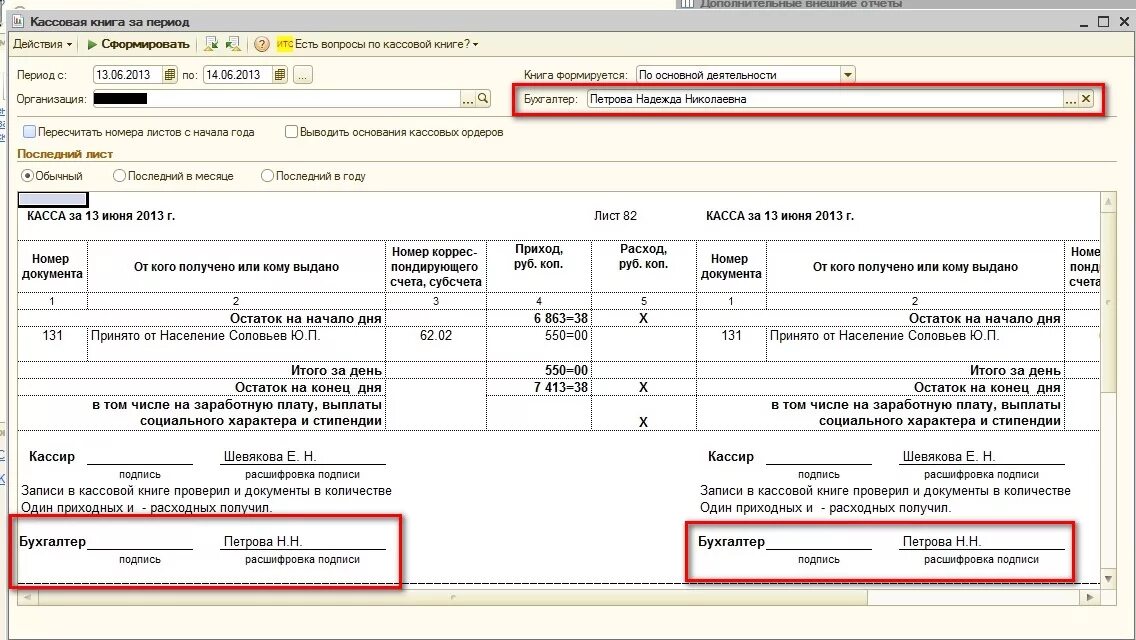
Task: Click the Расход, руб. коп. column header
Action: [x=643, y=257]
